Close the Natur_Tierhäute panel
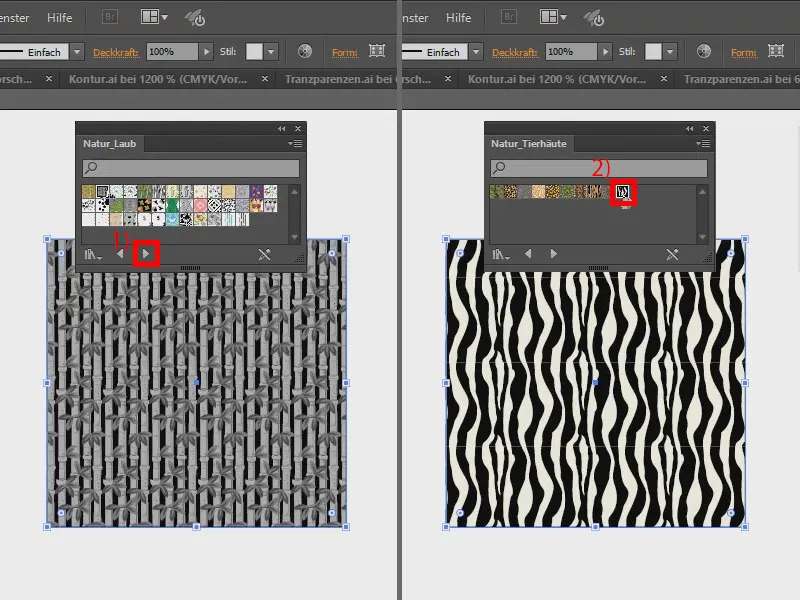This screenshot has width=800, height=600. [x=706, y=129]
